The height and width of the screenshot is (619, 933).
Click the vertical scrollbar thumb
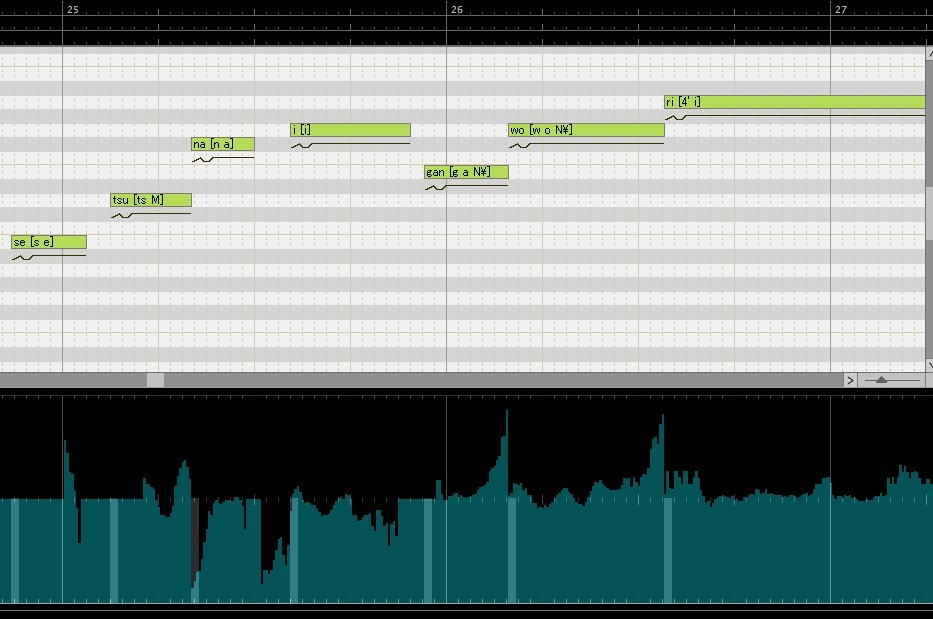[929, 214]
